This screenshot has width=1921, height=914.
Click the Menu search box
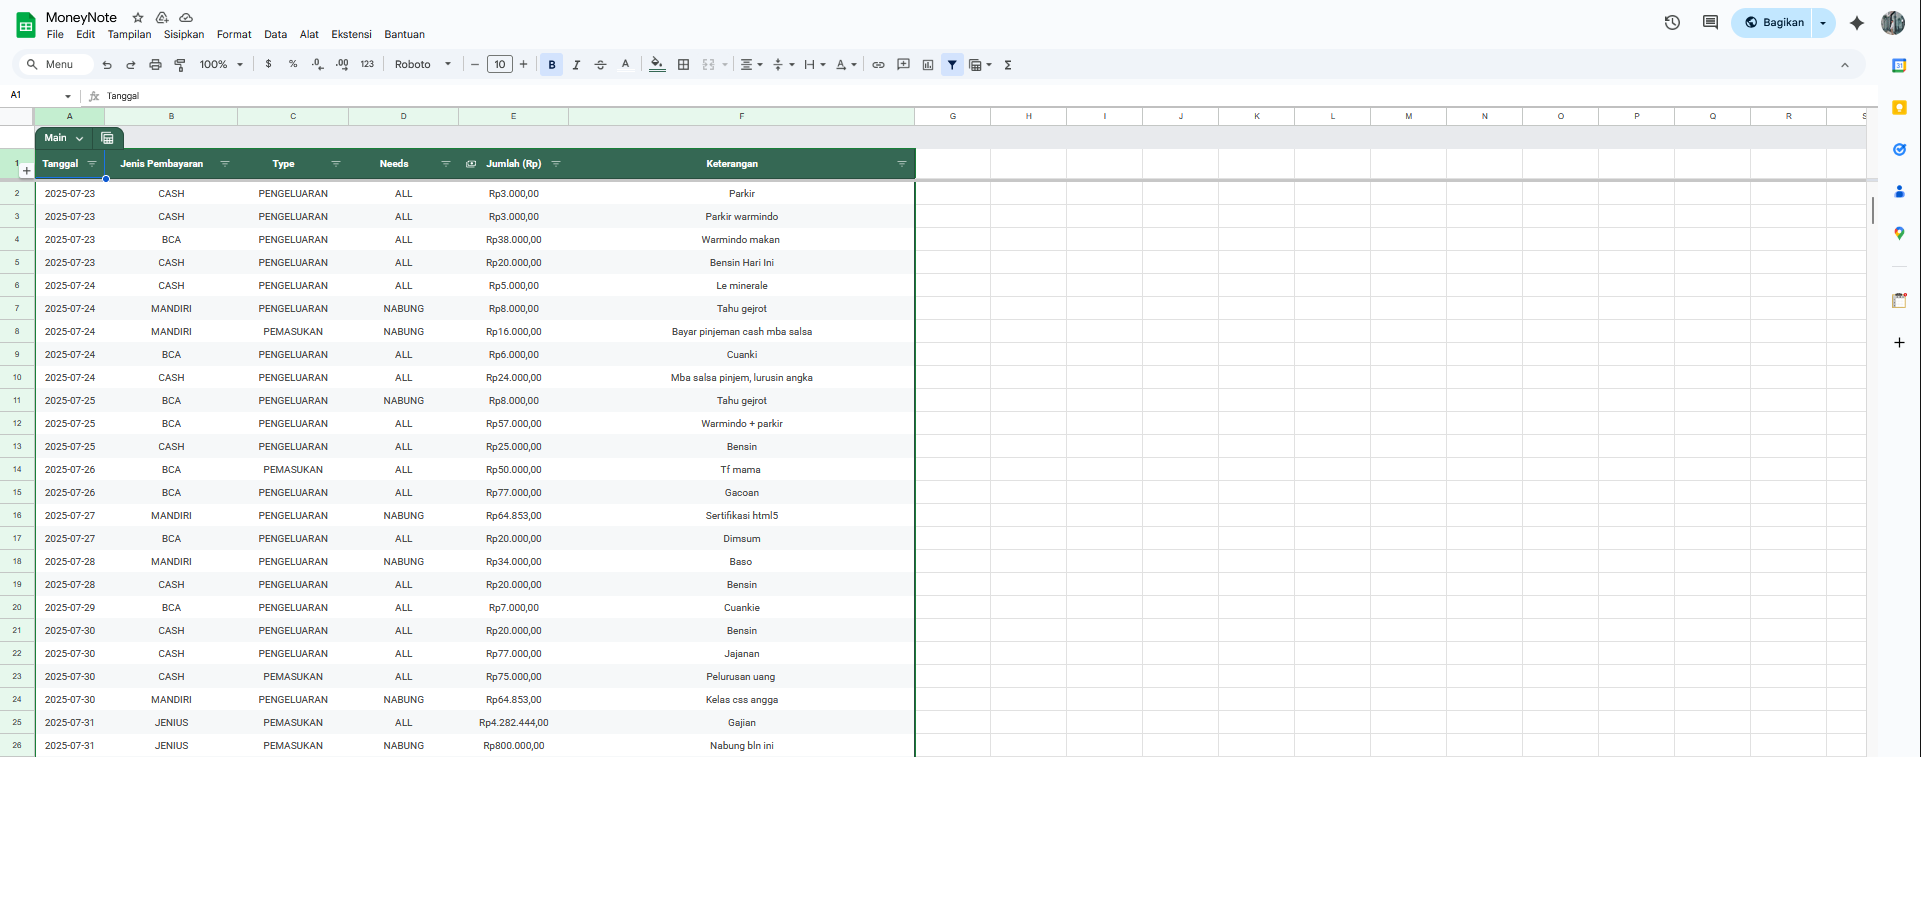point(55,65)
